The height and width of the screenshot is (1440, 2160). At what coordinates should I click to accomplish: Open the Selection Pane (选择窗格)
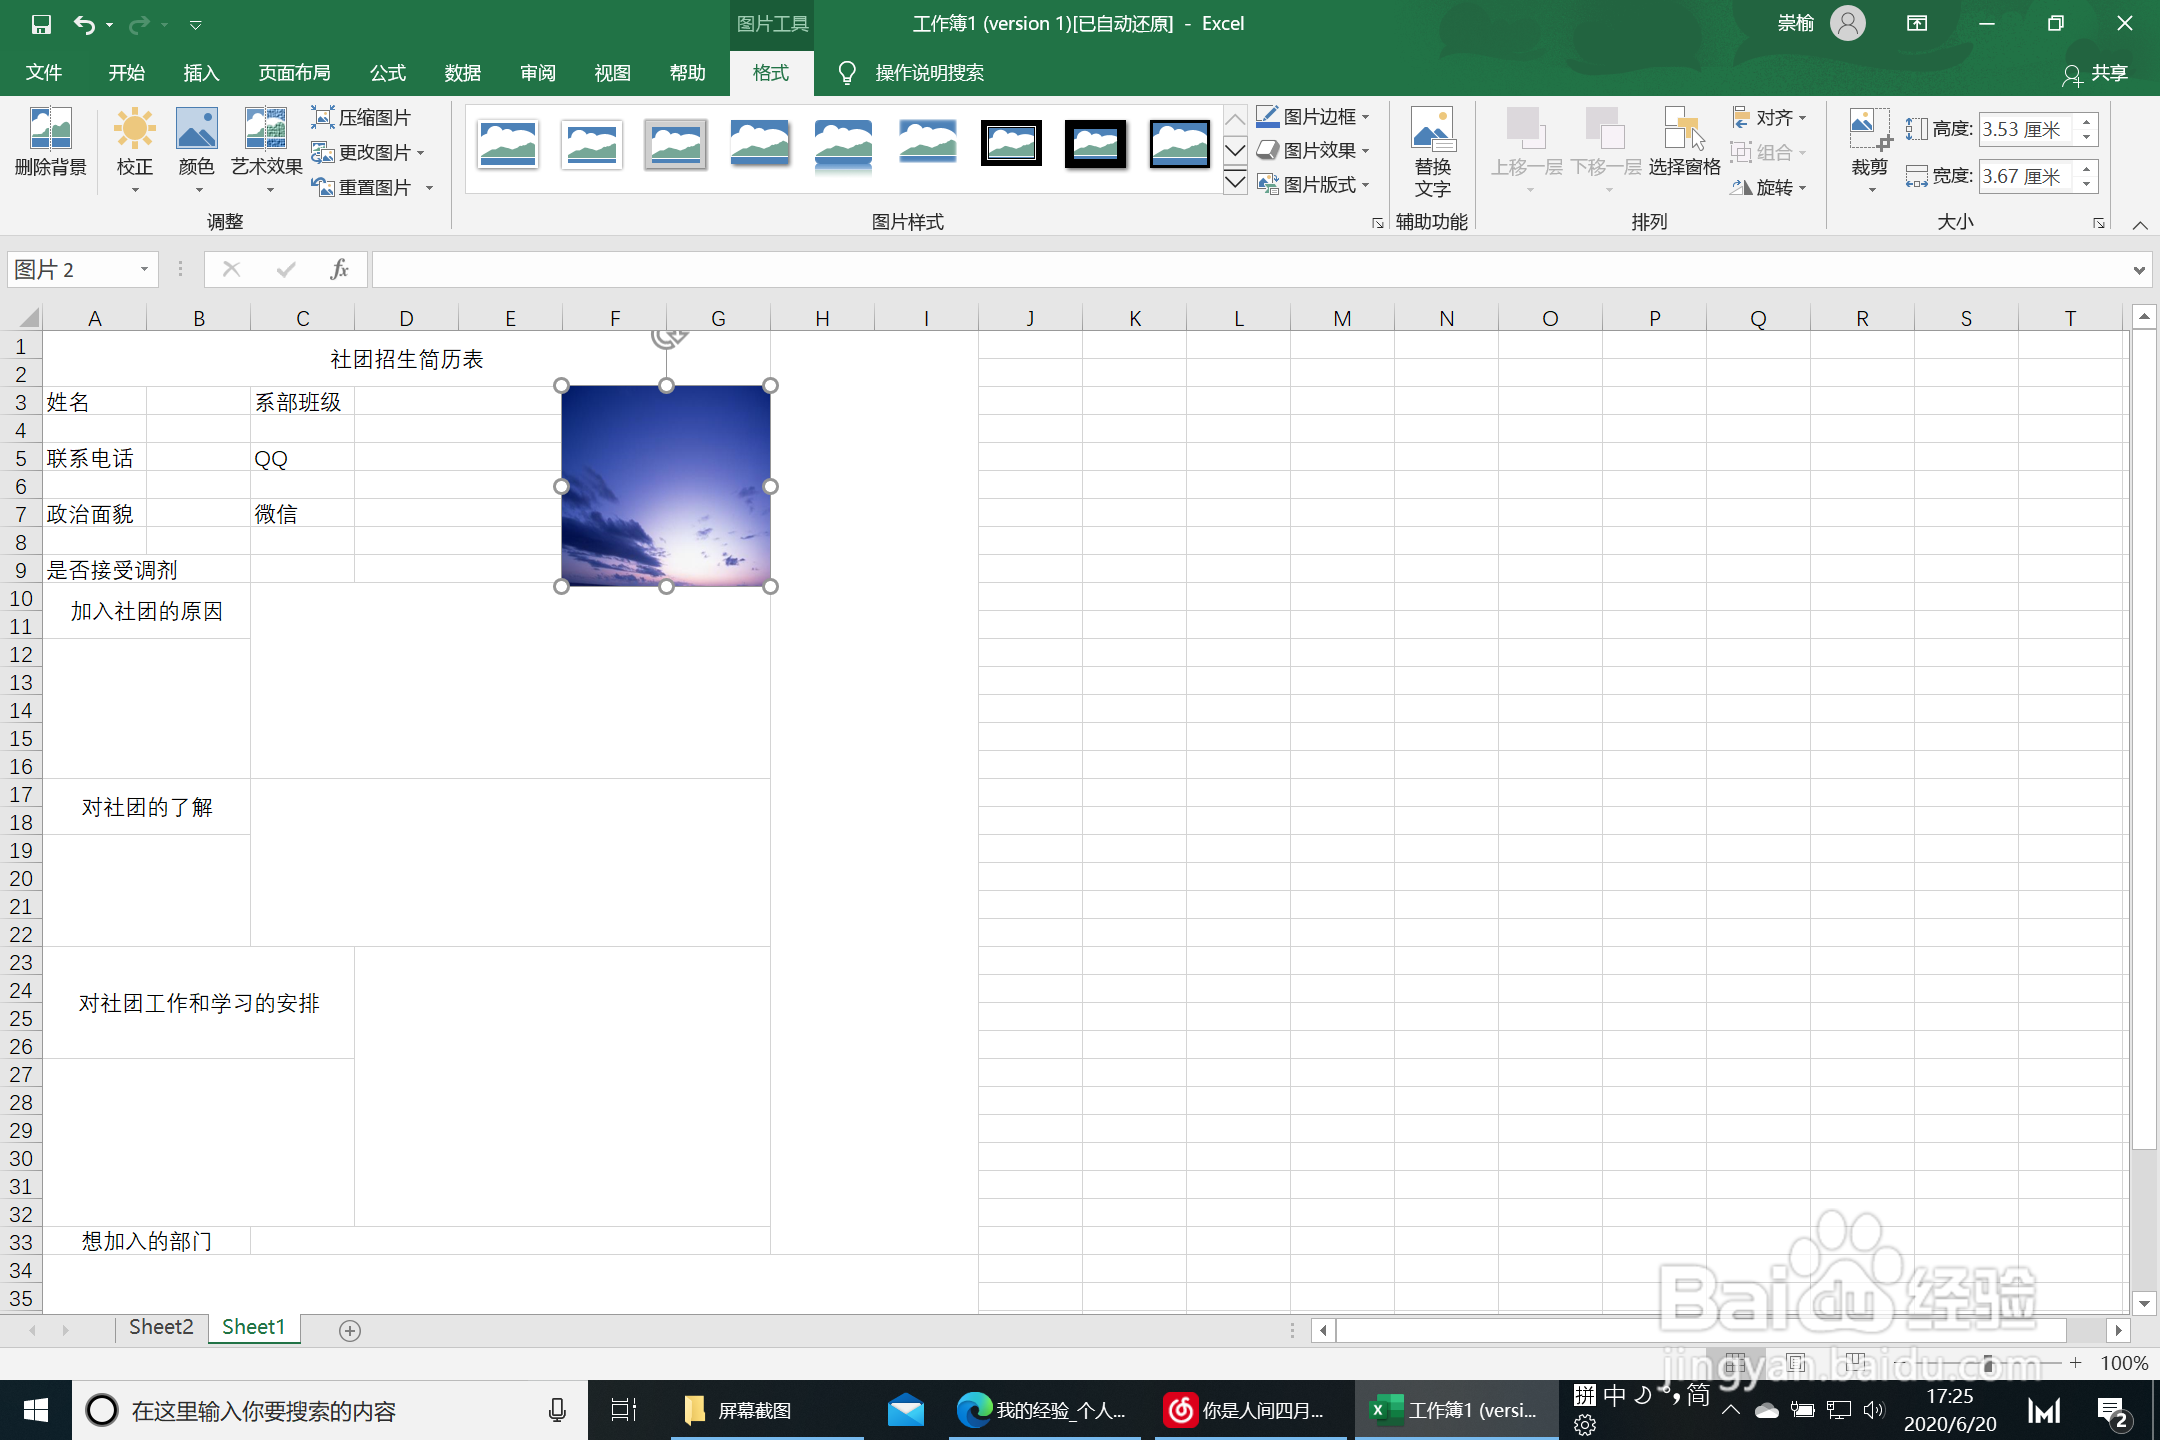(1684, 142)
